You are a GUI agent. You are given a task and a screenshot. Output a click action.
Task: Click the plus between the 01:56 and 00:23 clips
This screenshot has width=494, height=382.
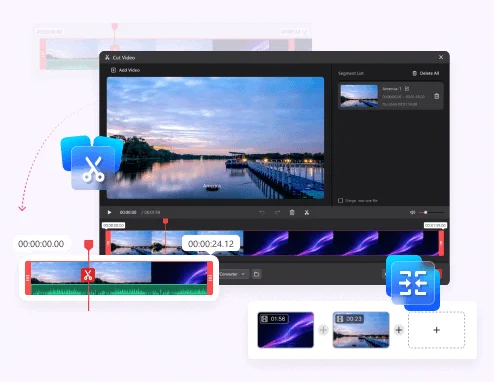323,330
